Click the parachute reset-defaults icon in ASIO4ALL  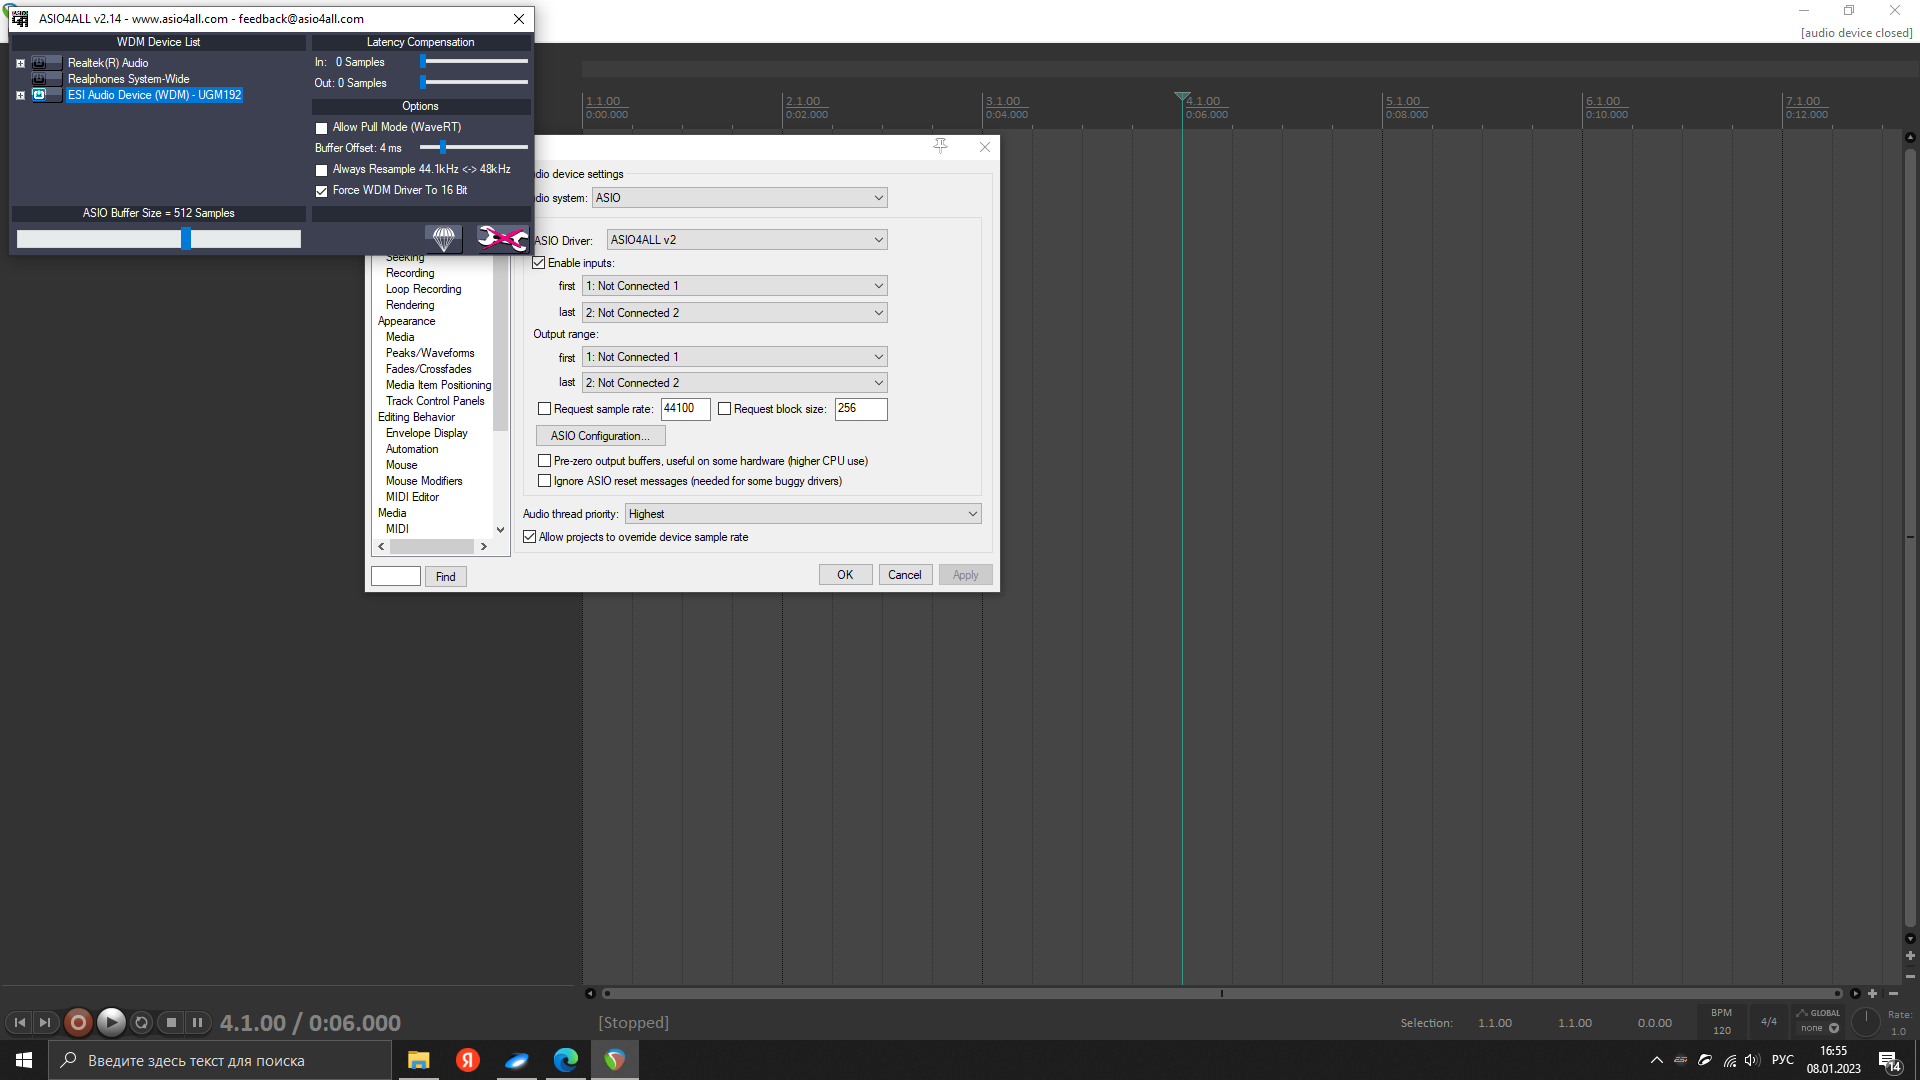coord(444,238)
